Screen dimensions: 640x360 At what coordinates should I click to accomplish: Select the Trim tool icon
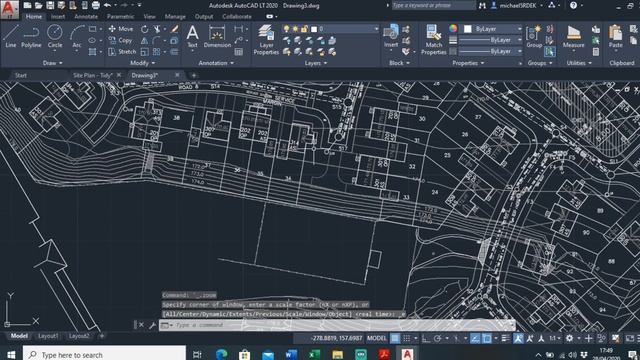pyautogui.click(x=157, y=29)
